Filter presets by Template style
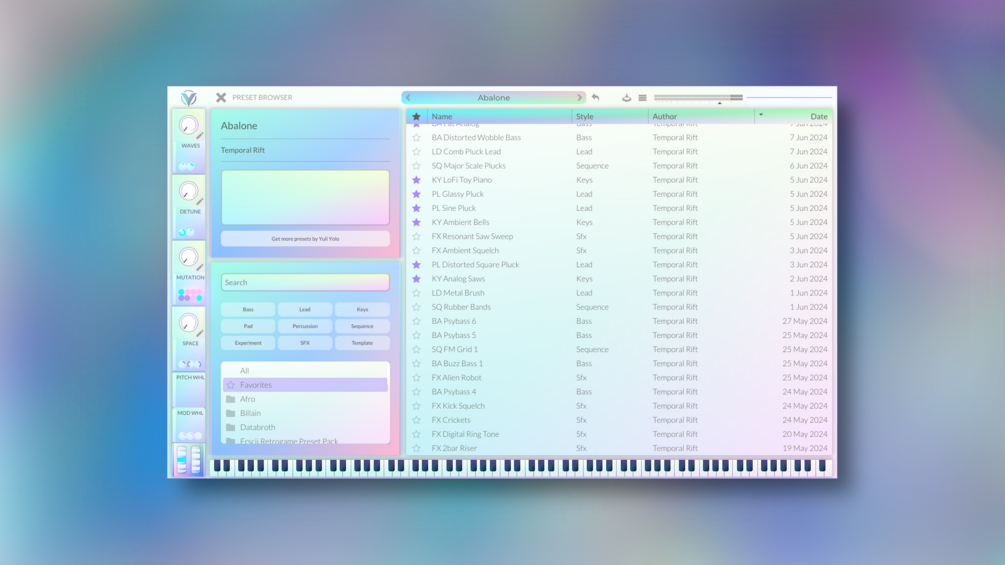1005x565 pixels. coord(362,343)
